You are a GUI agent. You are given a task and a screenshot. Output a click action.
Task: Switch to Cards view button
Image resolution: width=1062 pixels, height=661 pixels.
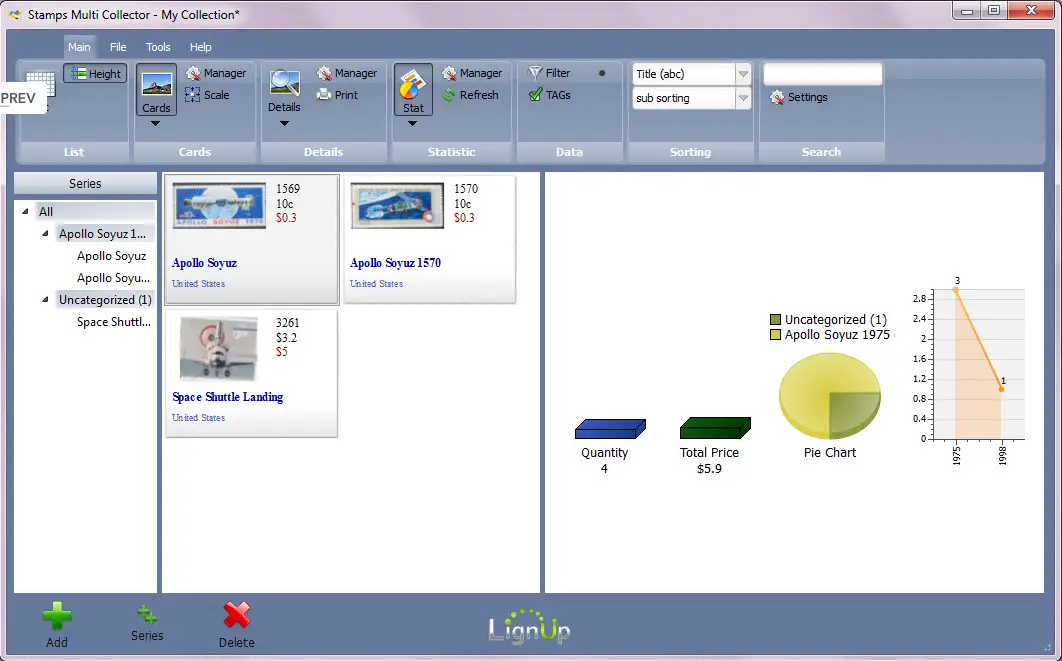[156, 89]
